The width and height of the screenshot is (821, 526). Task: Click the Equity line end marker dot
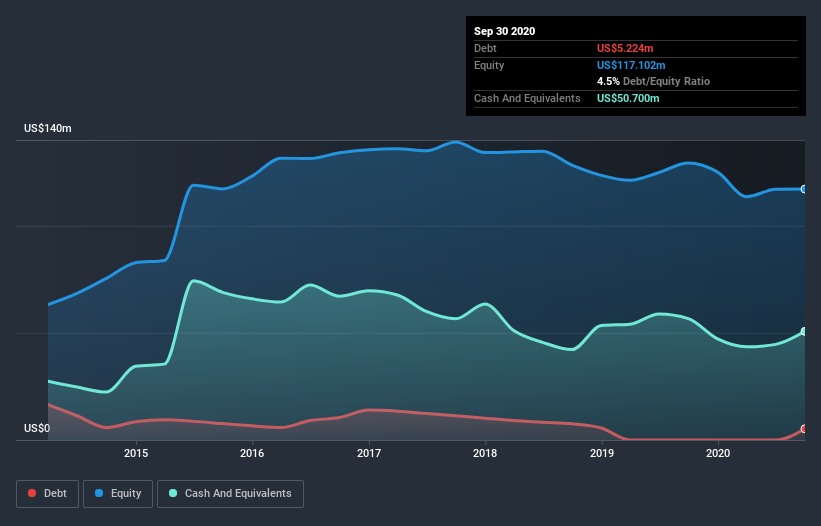click(804, 189)
